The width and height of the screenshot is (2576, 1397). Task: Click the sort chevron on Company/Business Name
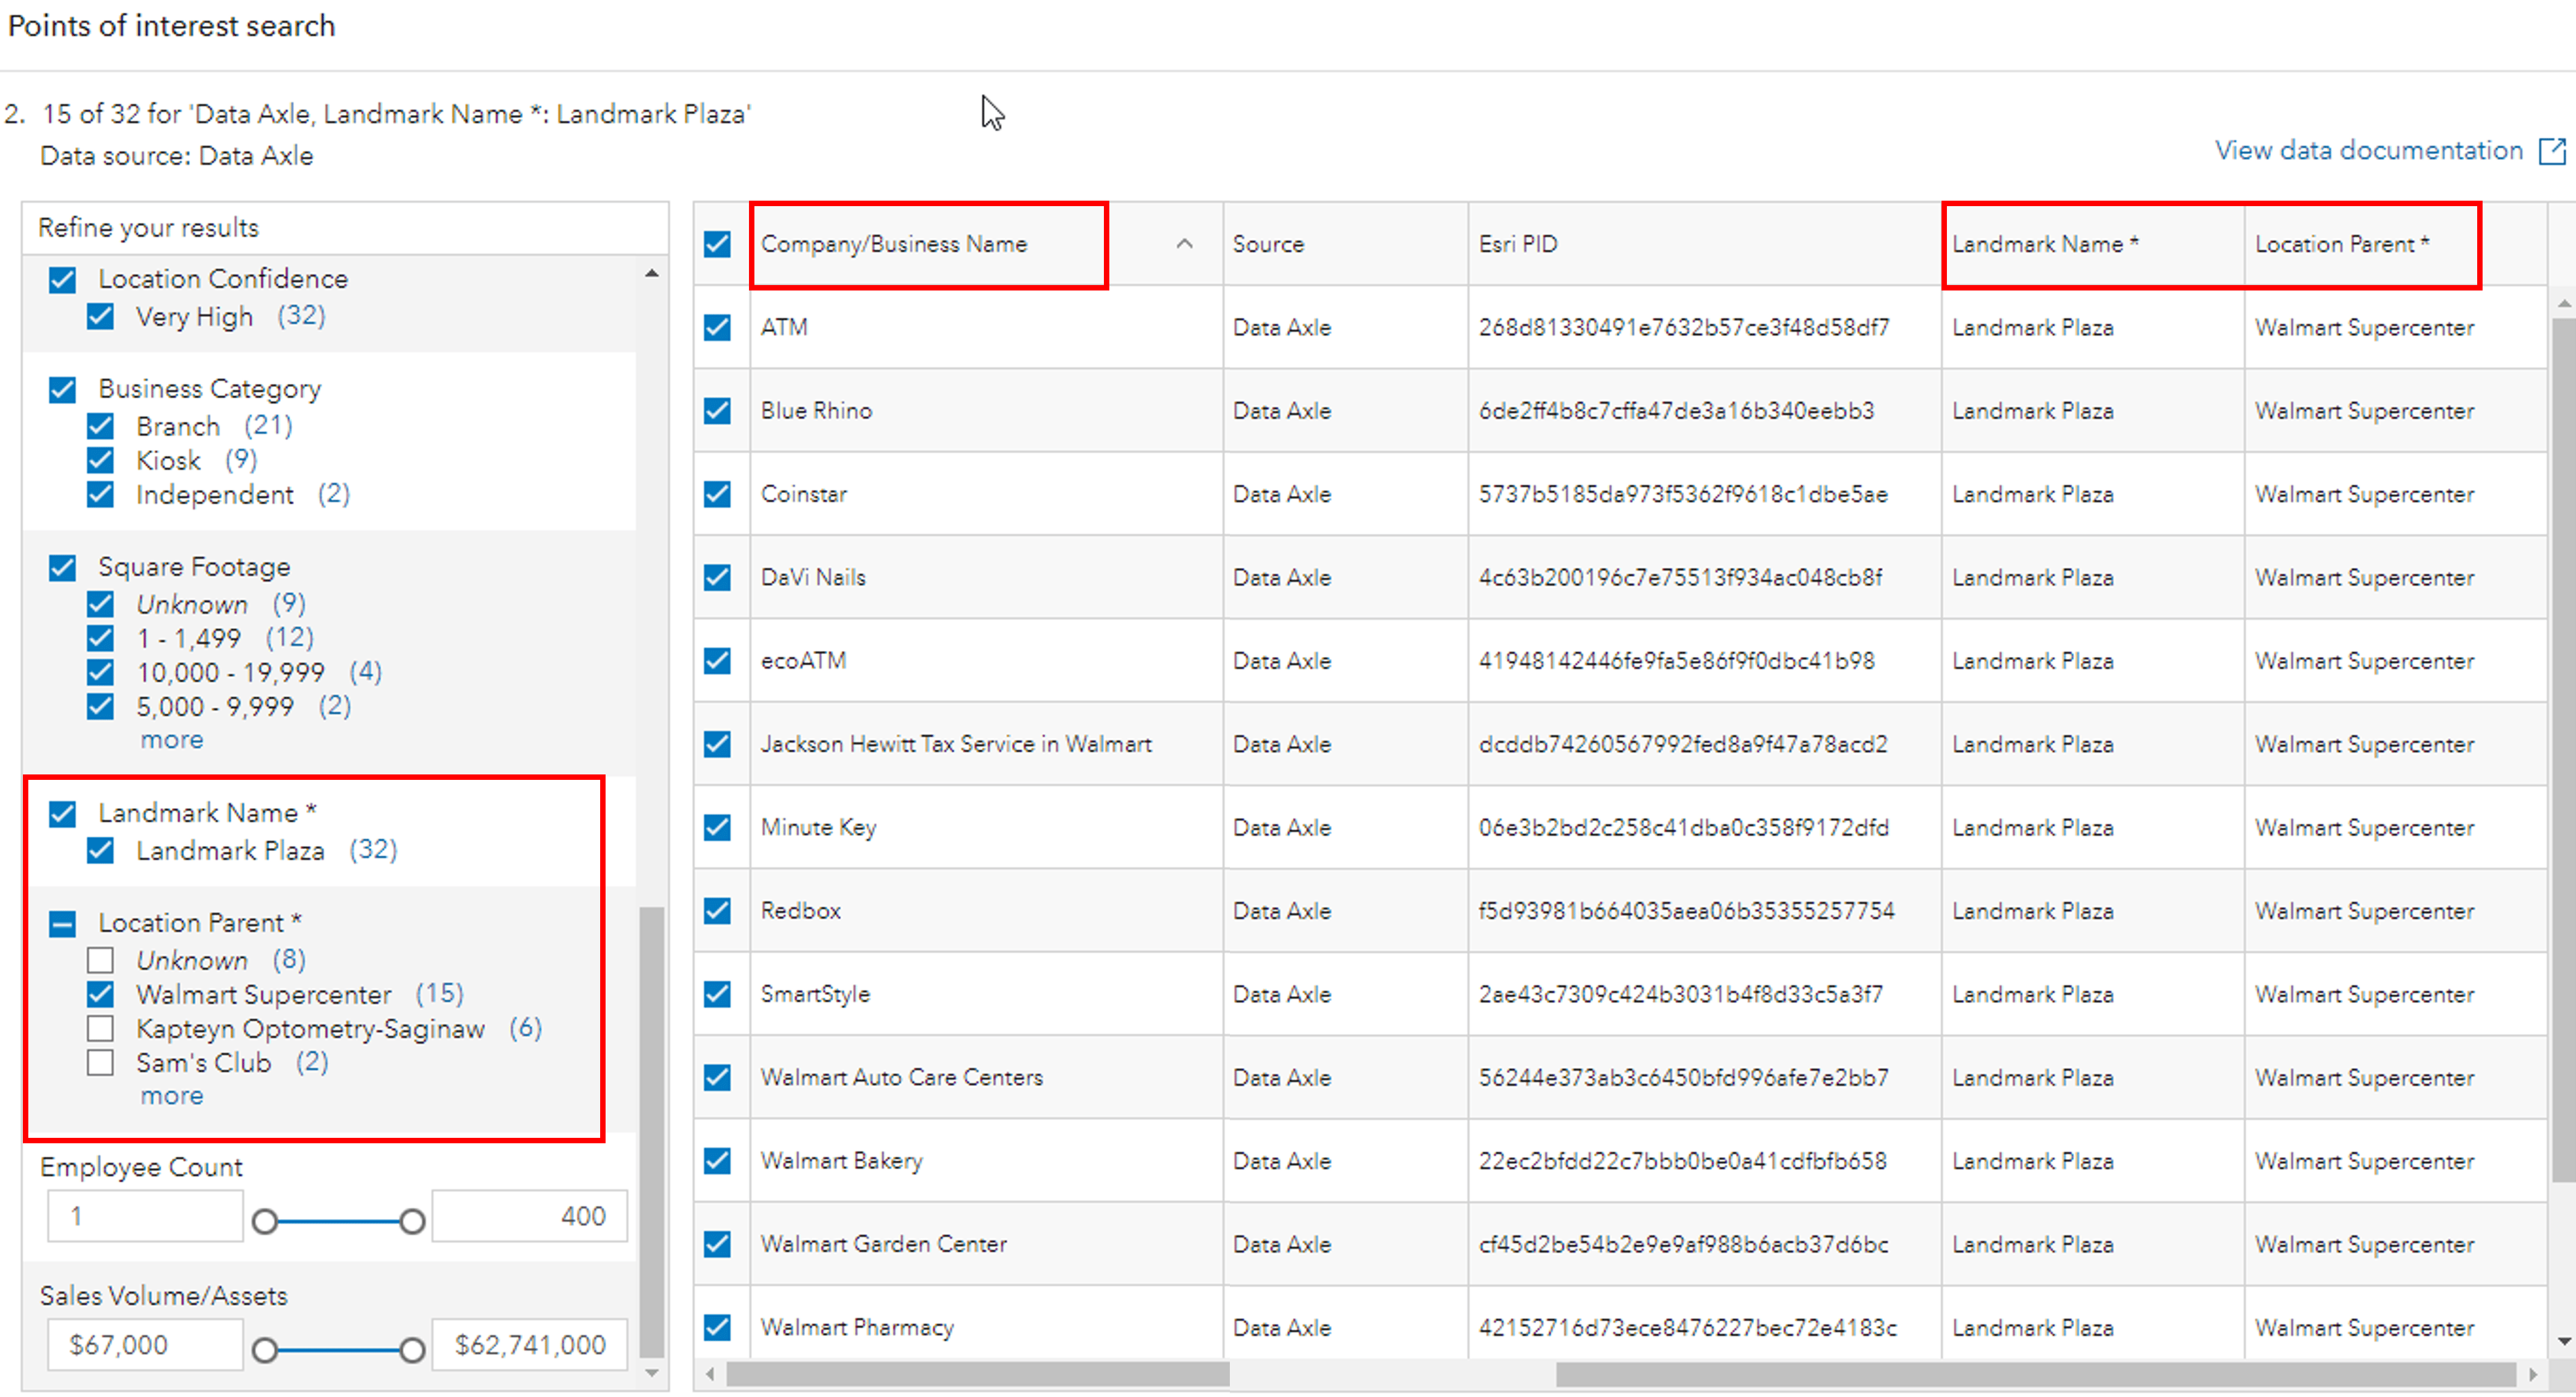pyautogui.click(x=1186, y=244)
